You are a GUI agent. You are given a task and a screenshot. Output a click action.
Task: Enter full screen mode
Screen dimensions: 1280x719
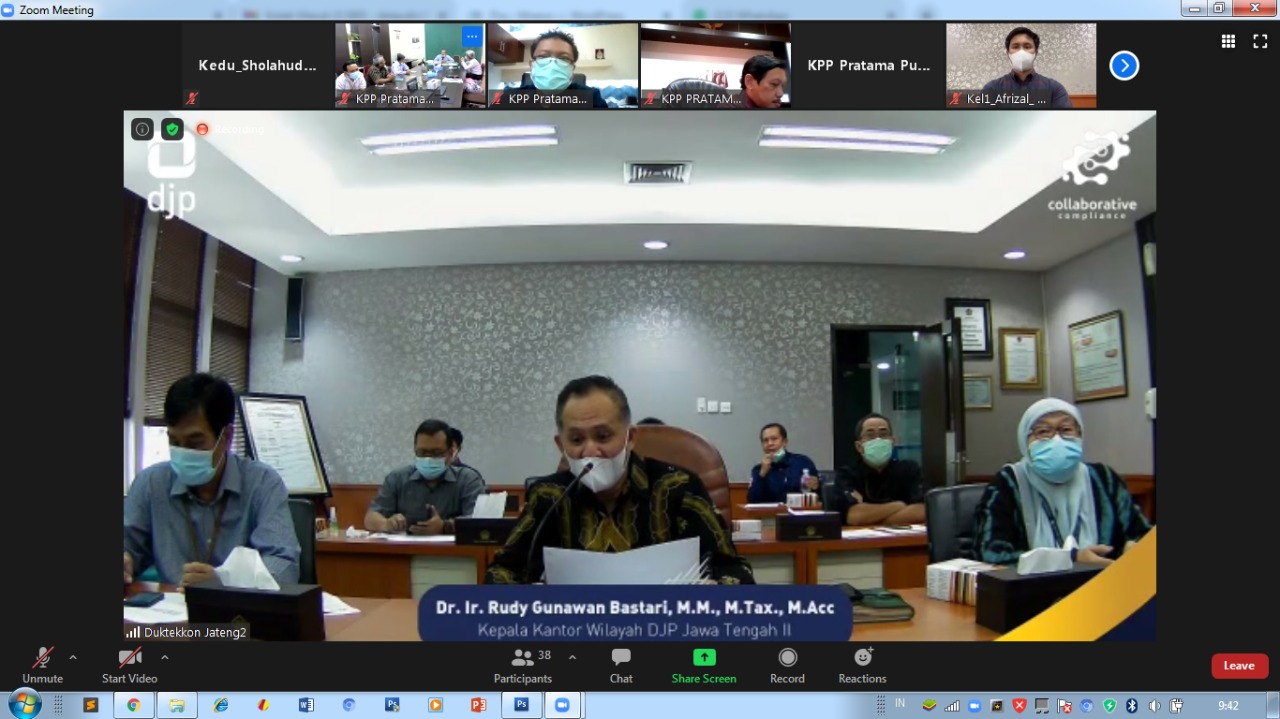(x=1260, y=41)
